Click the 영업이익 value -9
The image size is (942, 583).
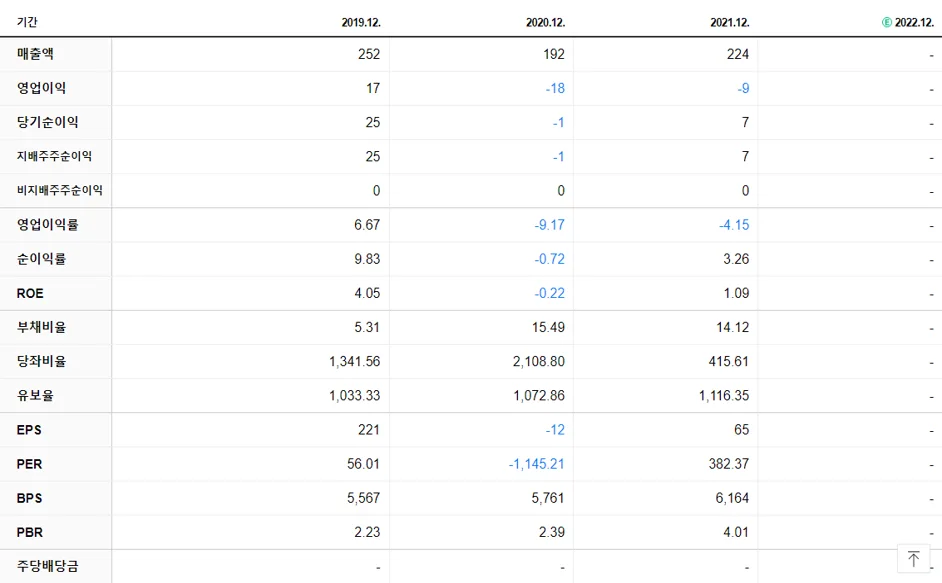pos(743,88)
